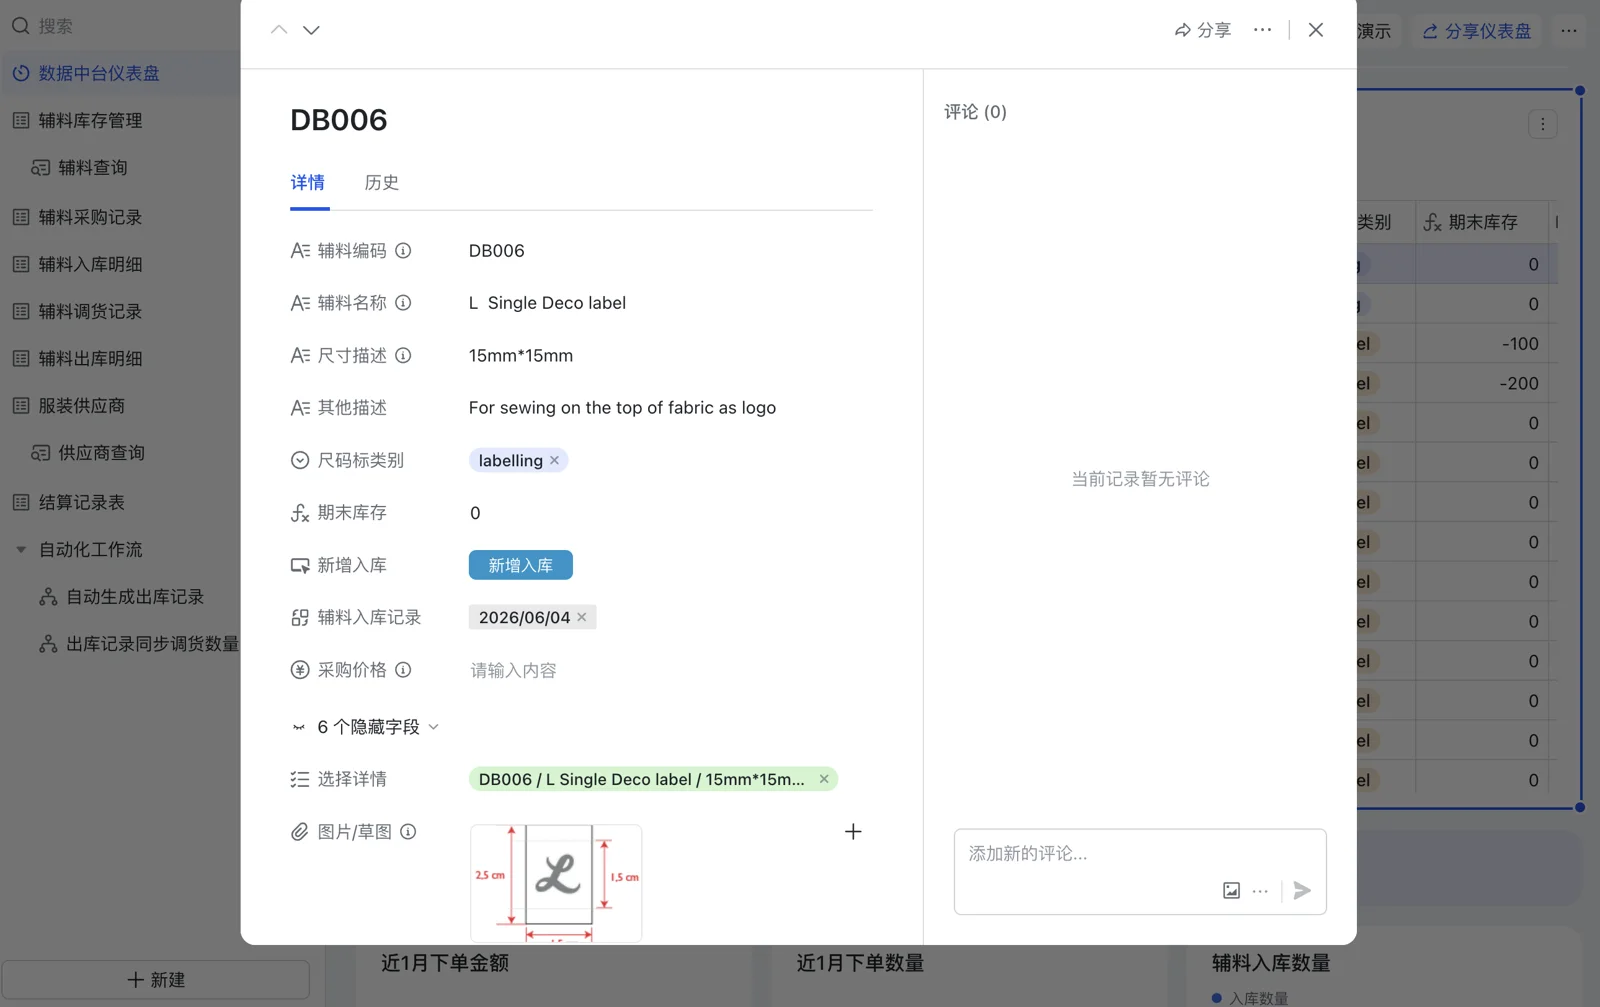Click the 新建 button at sidebar bottom
1600x1007 pixels.
coord(156,980)
